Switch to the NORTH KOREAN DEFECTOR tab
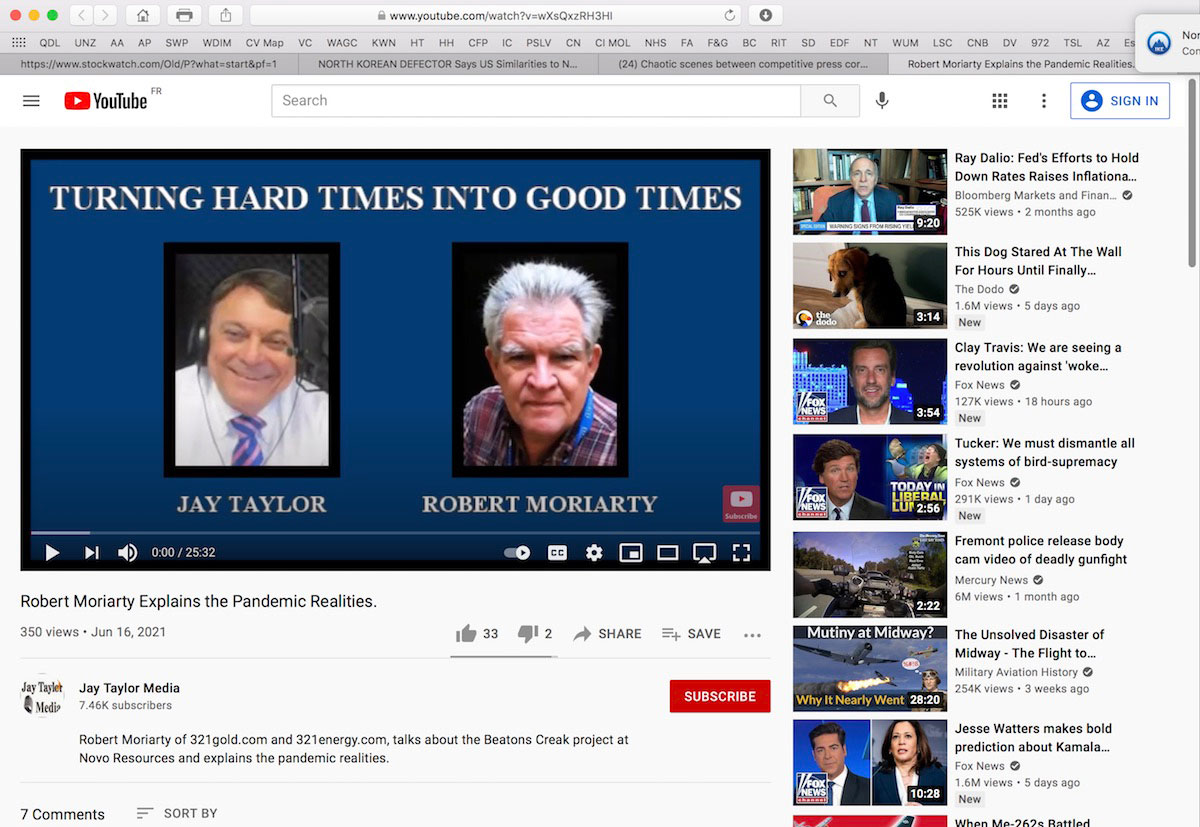This screenshot has height=827, width=1200. pyautogui.click(x=448, y=64)
